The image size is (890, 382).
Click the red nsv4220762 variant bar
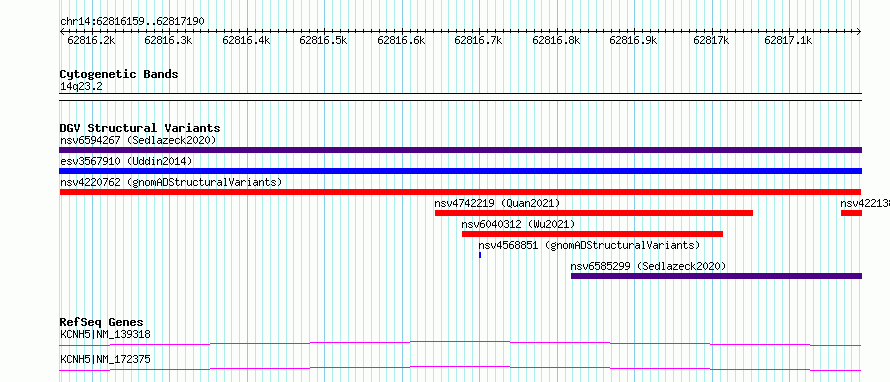click(x=460, y=192)
